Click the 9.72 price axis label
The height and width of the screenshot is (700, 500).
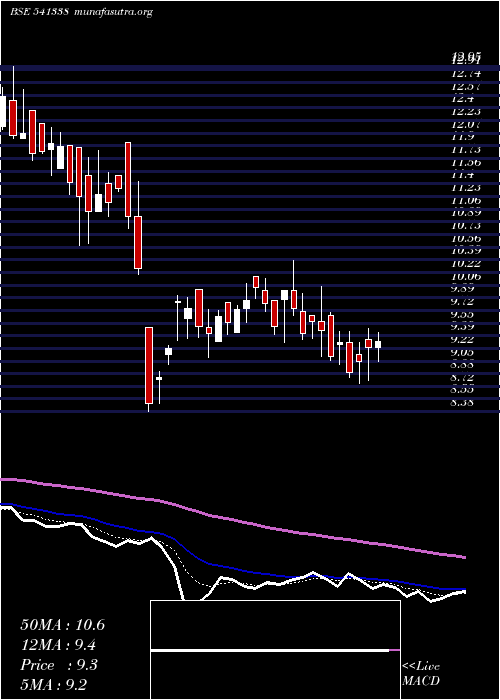(x=464, y=302)
